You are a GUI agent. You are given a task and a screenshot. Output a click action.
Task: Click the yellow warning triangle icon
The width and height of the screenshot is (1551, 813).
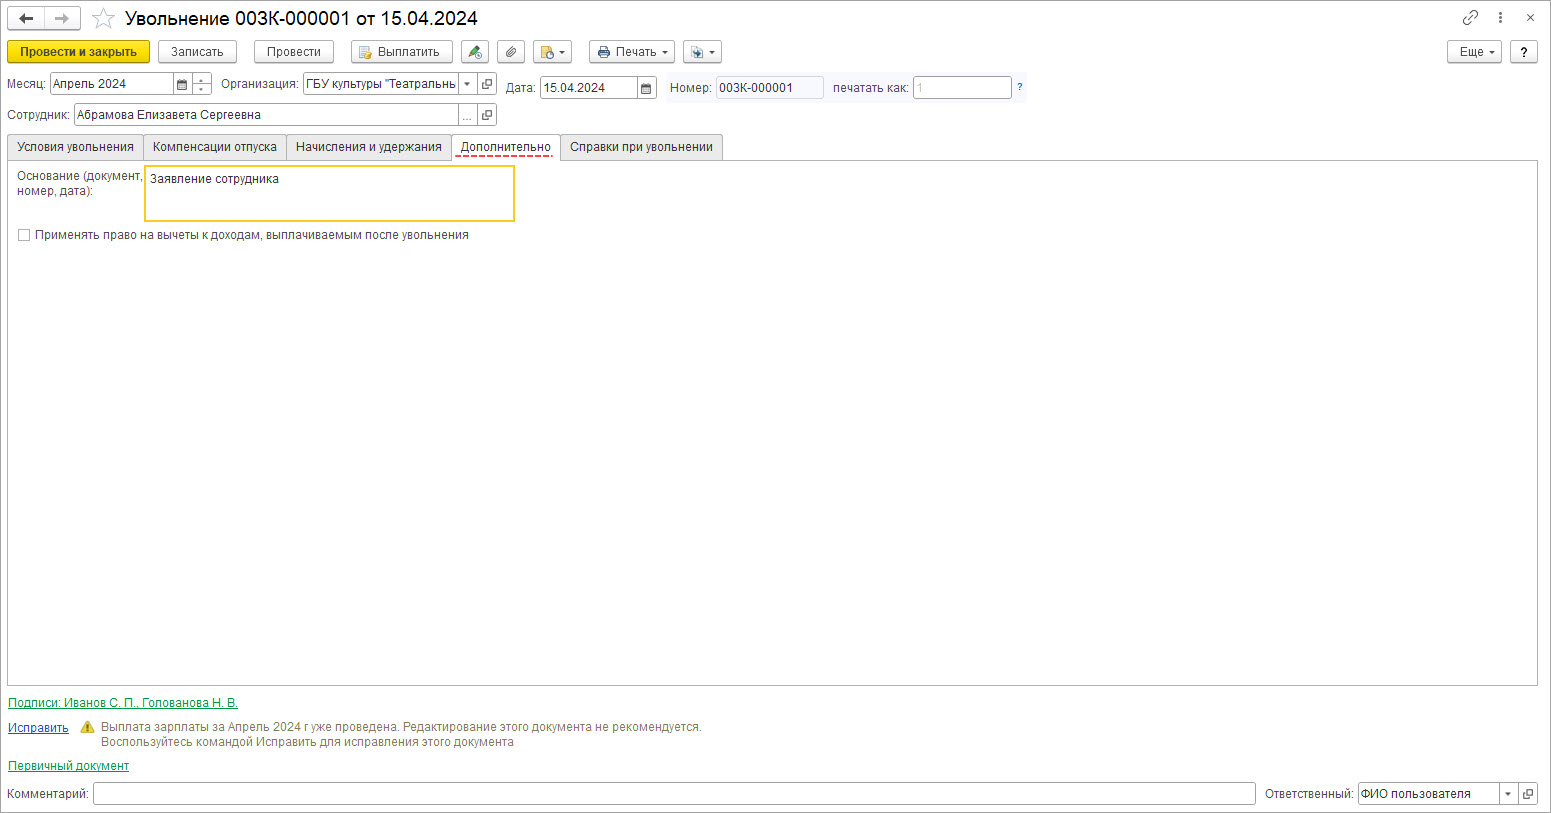(87, 727)
